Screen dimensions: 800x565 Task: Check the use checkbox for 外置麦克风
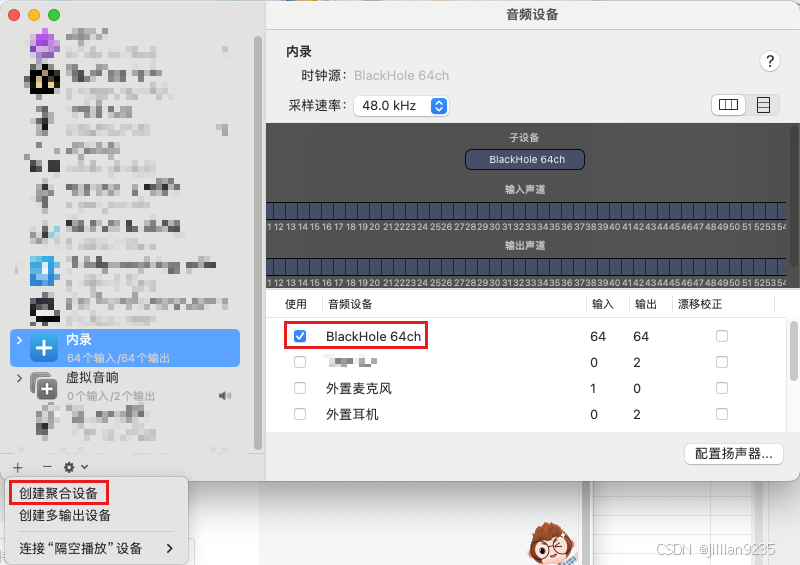(x=300, y=388)
